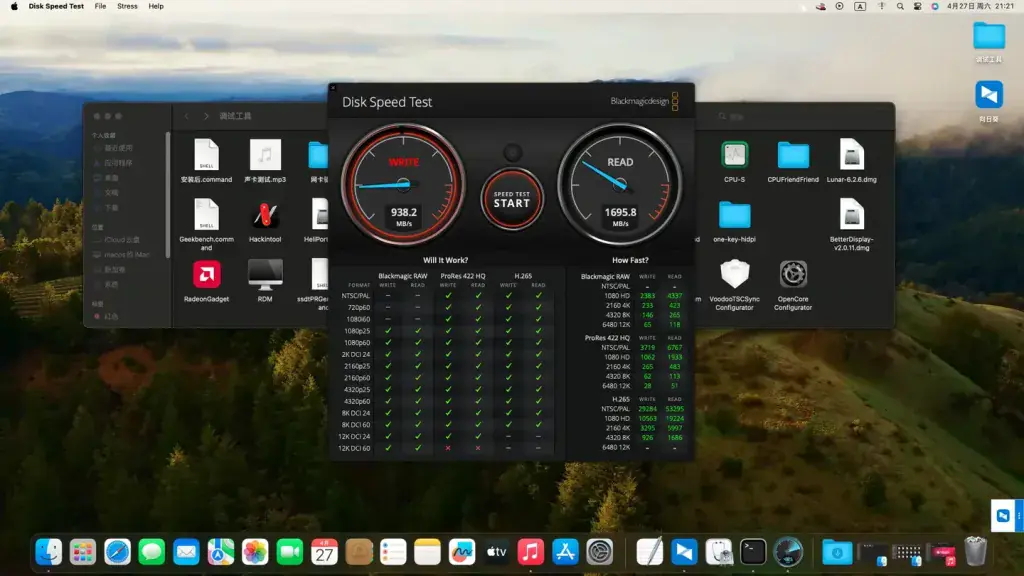Viewport: 1024px width, 576px height.
Task: Click the WRITE speed gauge
Action: pyautogui.click(x=403, y=185)
